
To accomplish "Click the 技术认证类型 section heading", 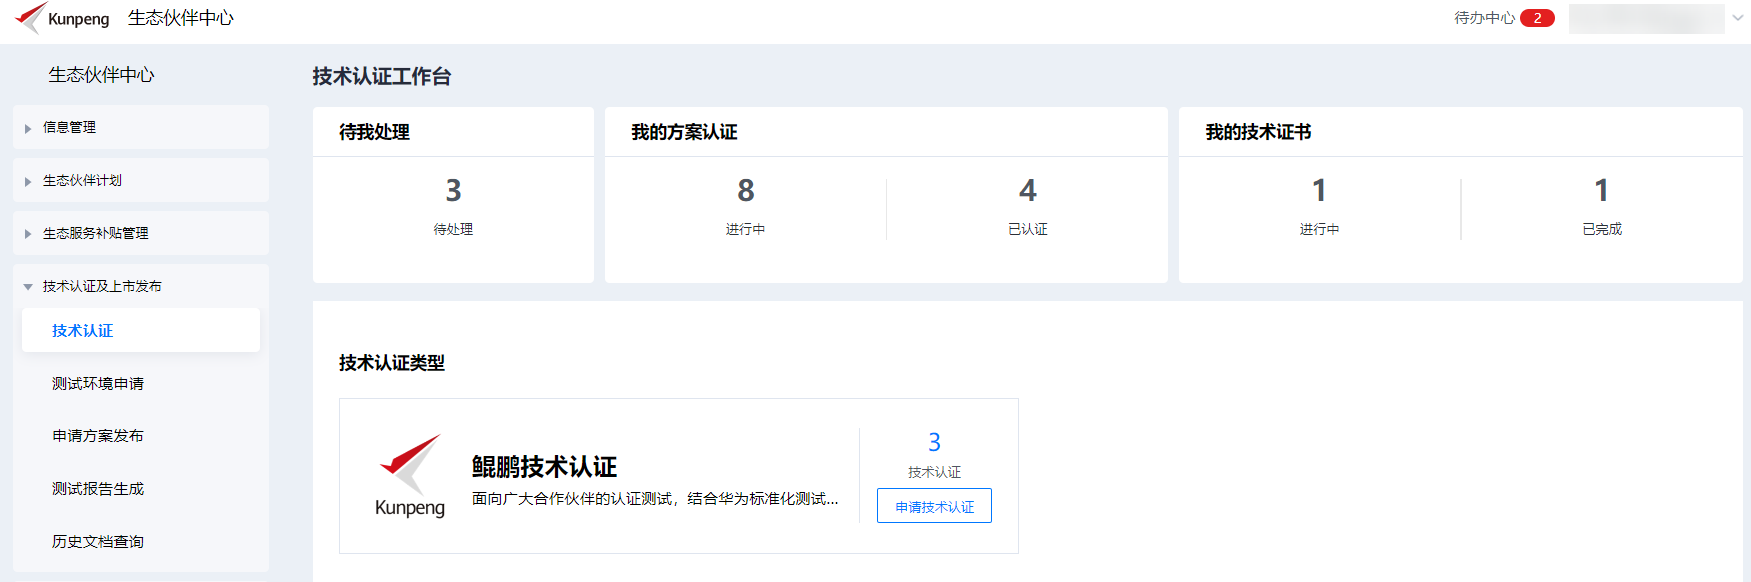I will 392,363.
